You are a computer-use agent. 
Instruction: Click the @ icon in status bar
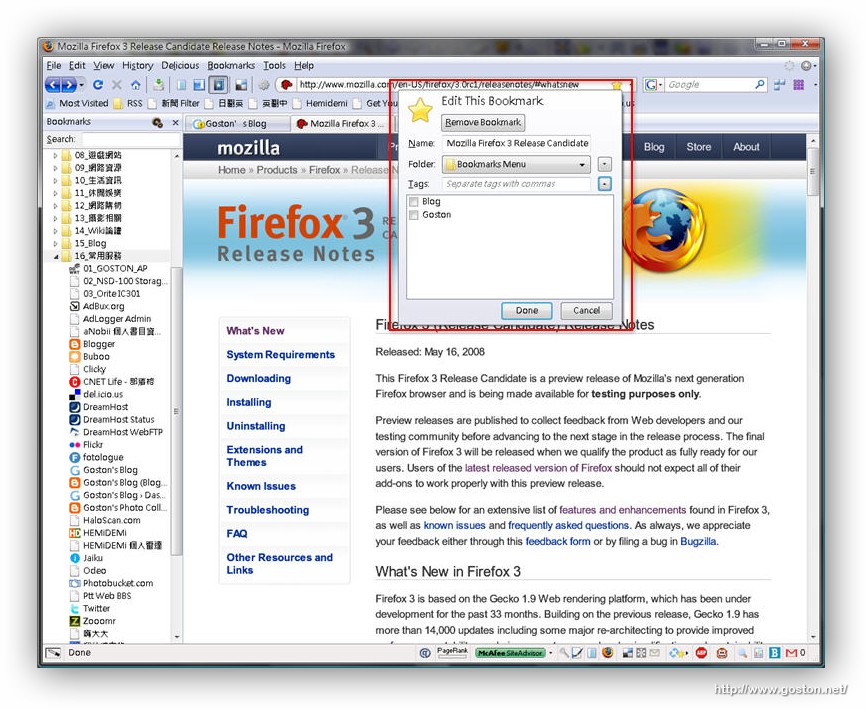[424, 653]
